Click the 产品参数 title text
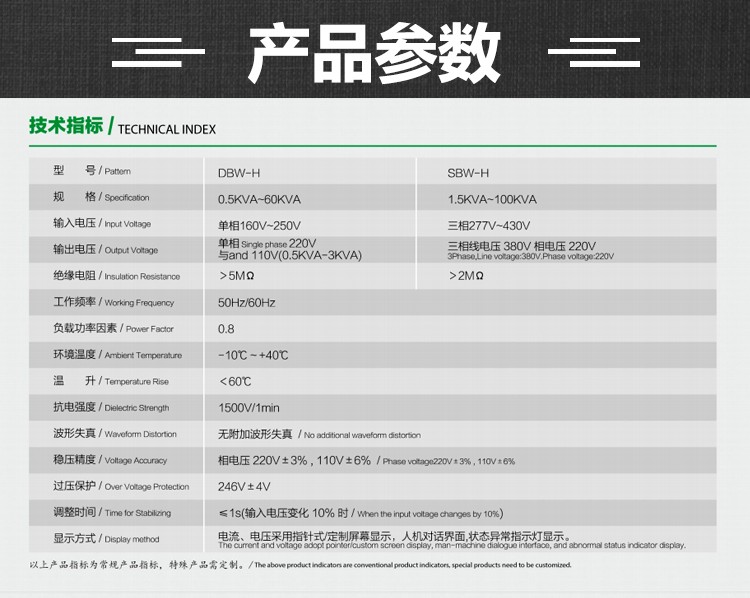750x598 pixels. 374,52
